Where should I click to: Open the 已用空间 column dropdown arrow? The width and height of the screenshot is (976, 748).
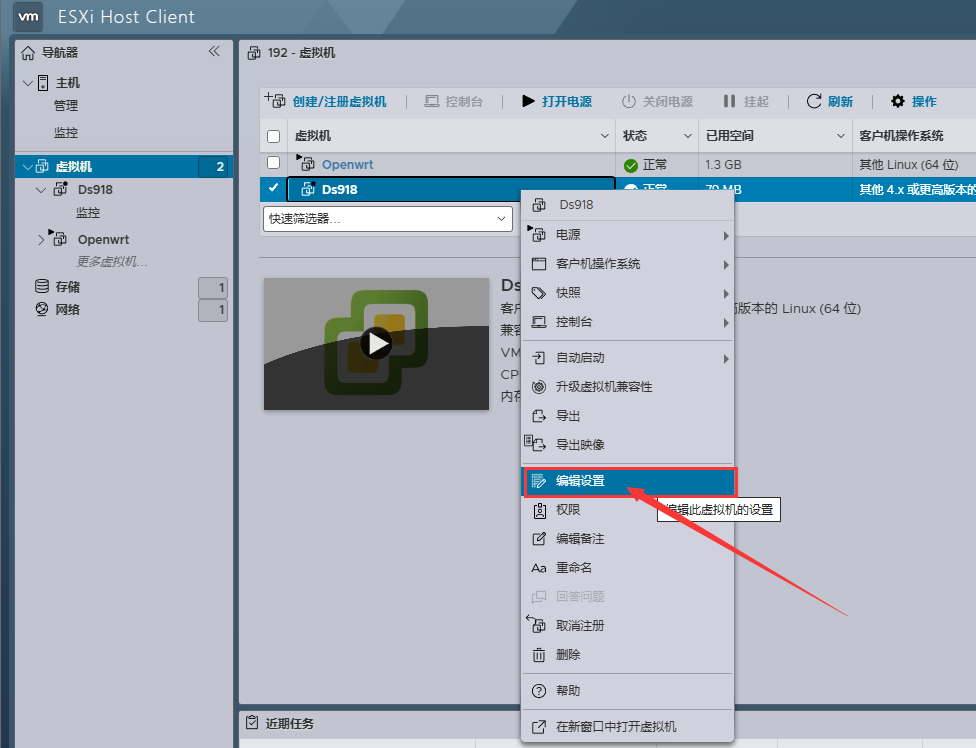point(840,136)
